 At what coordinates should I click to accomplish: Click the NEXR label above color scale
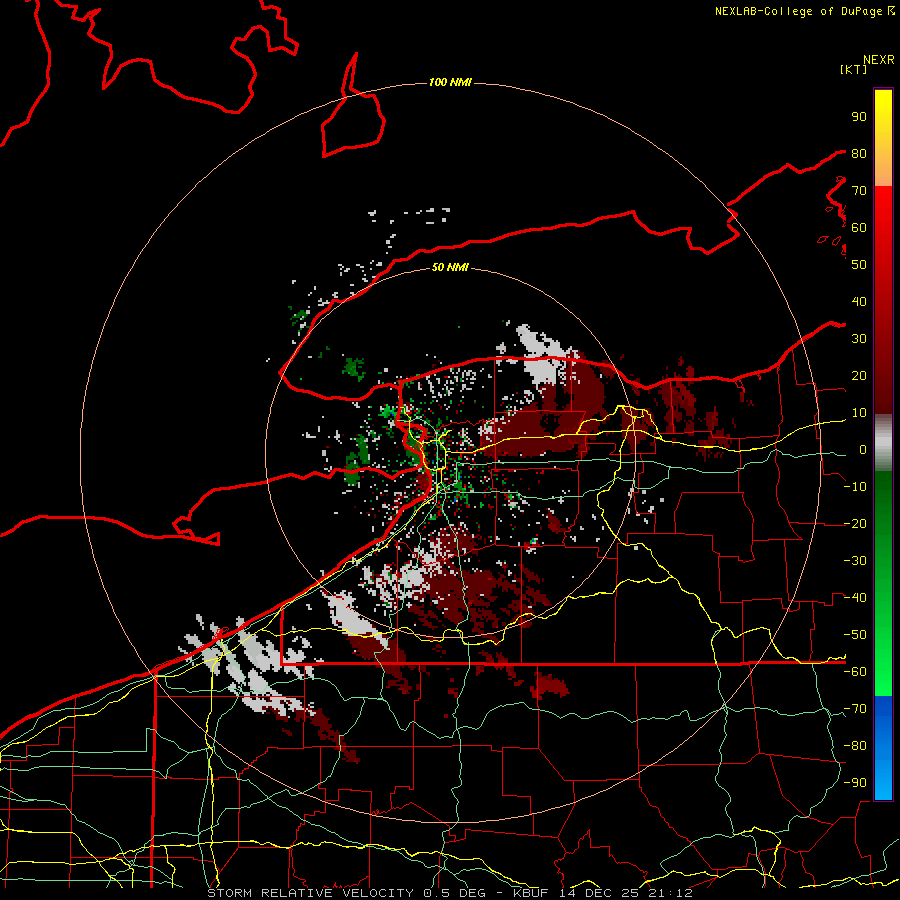(x=879, y=60)
